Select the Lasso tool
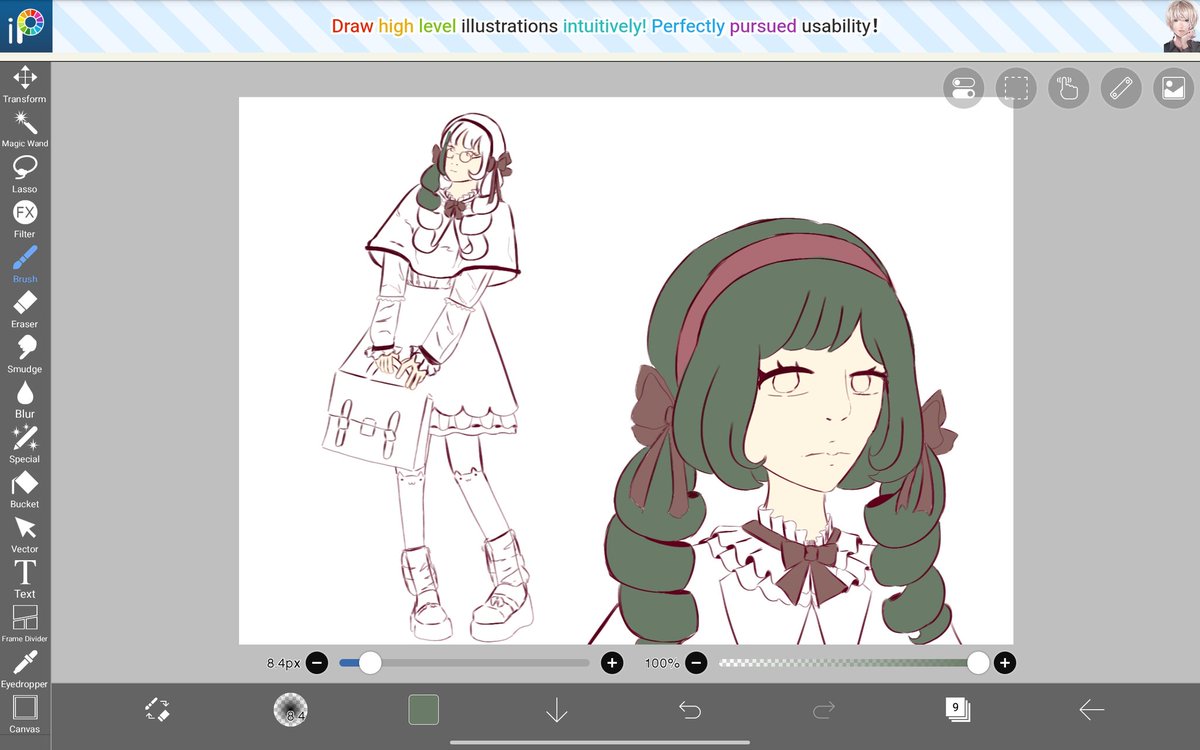This screenshot has height=750, width=1200. [x=24, y=174]
